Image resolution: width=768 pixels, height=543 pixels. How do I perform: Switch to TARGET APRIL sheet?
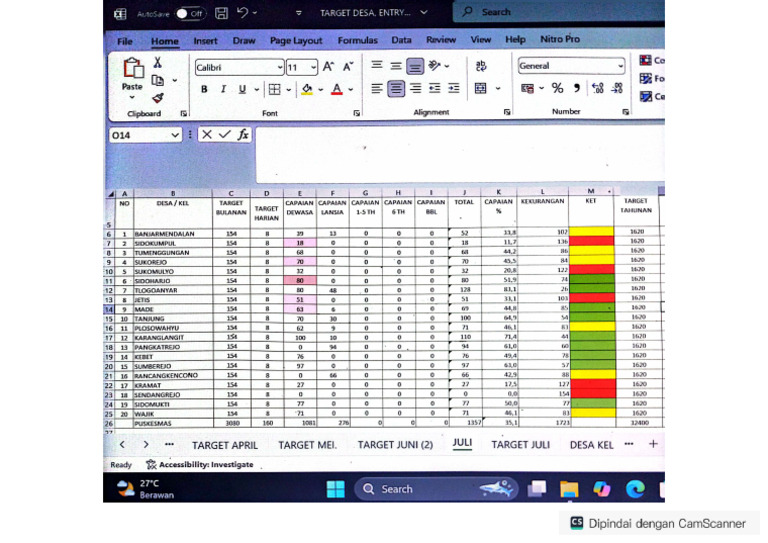point(225,446)
